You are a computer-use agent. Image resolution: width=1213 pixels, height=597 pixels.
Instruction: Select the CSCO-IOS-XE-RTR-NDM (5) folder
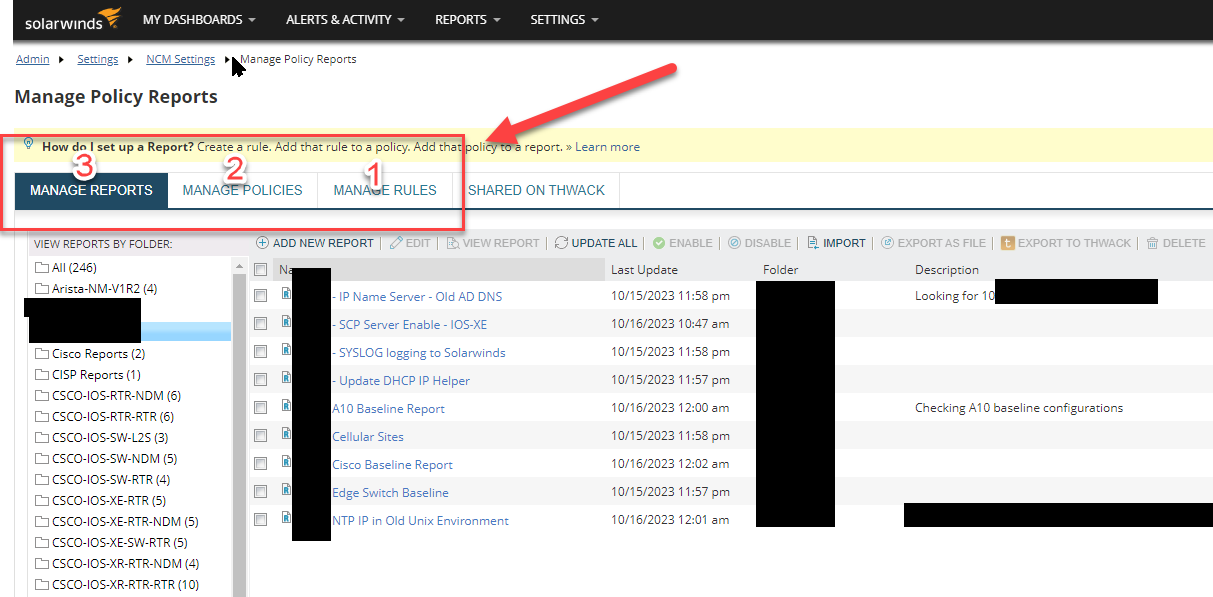tap(125, 522)
